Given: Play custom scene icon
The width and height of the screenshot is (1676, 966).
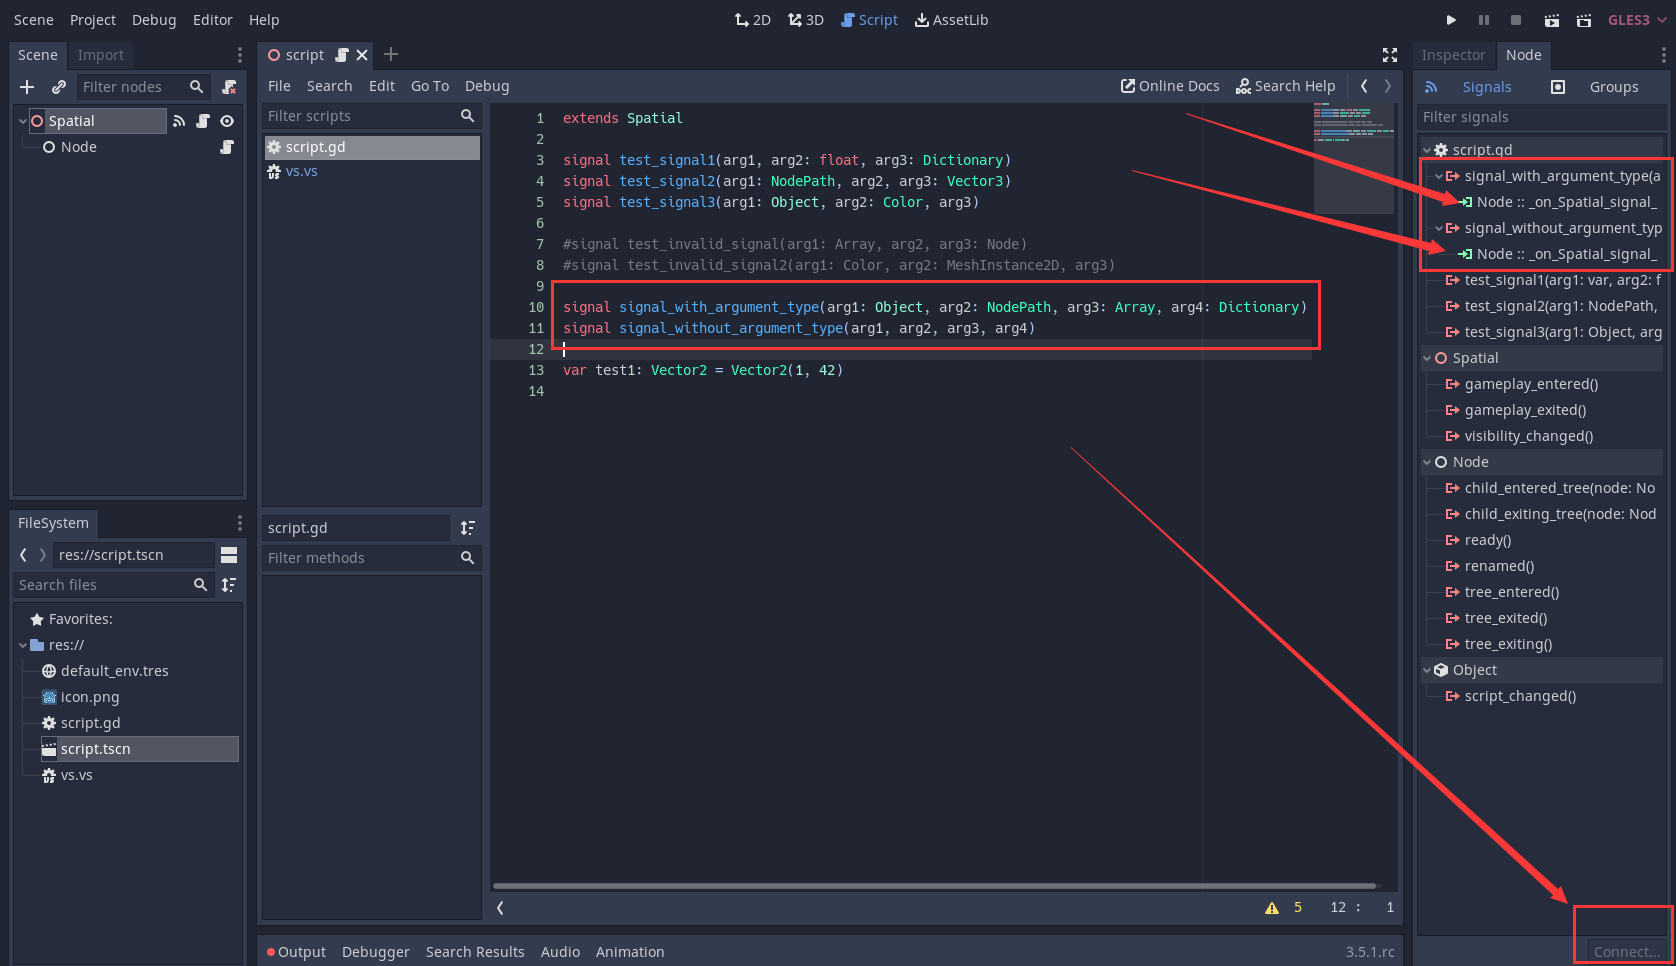Looking at the screenshot, I should [x=1584, y=20].
